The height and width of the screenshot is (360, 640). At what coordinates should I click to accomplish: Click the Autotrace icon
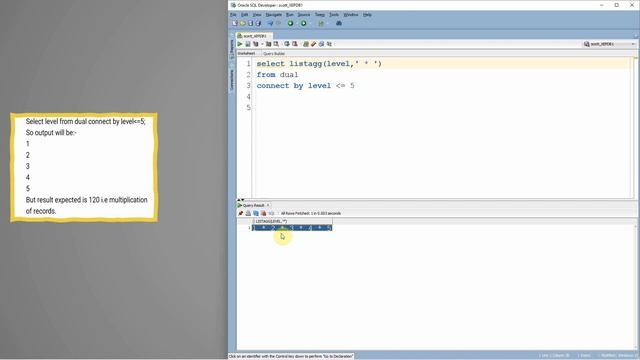point(269,44)
